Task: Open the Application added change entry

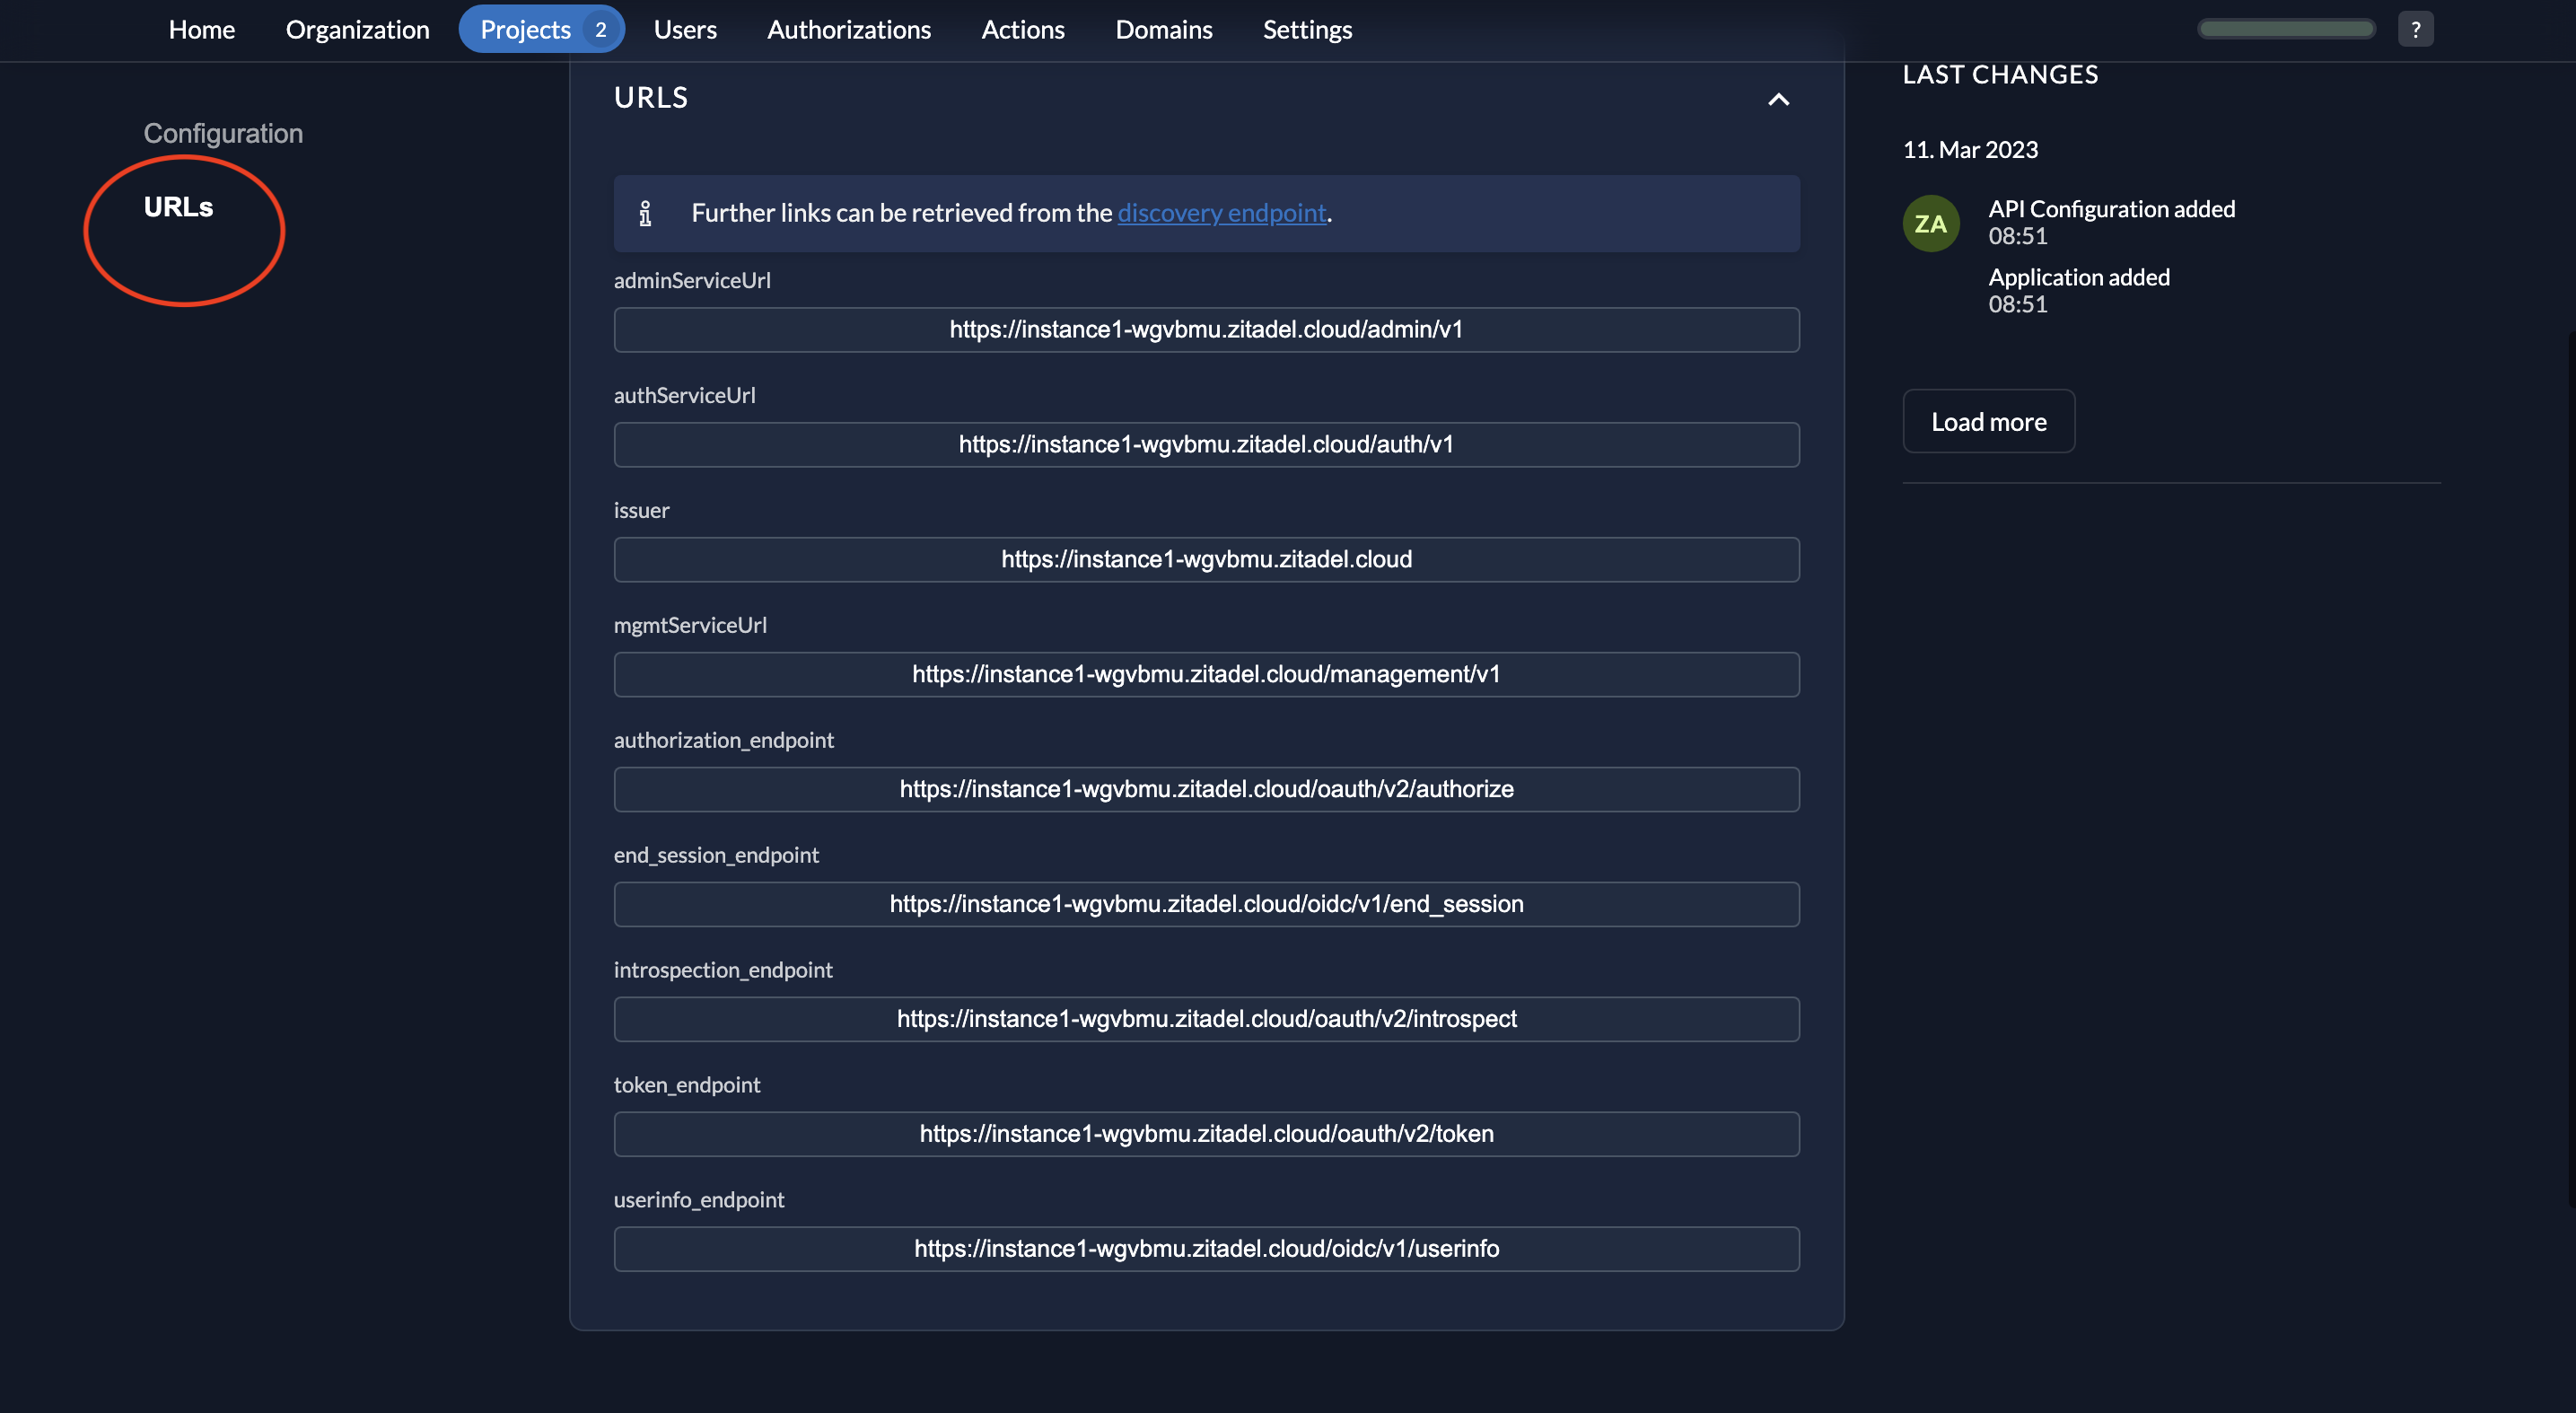Action: click(x=2079, y=277)
